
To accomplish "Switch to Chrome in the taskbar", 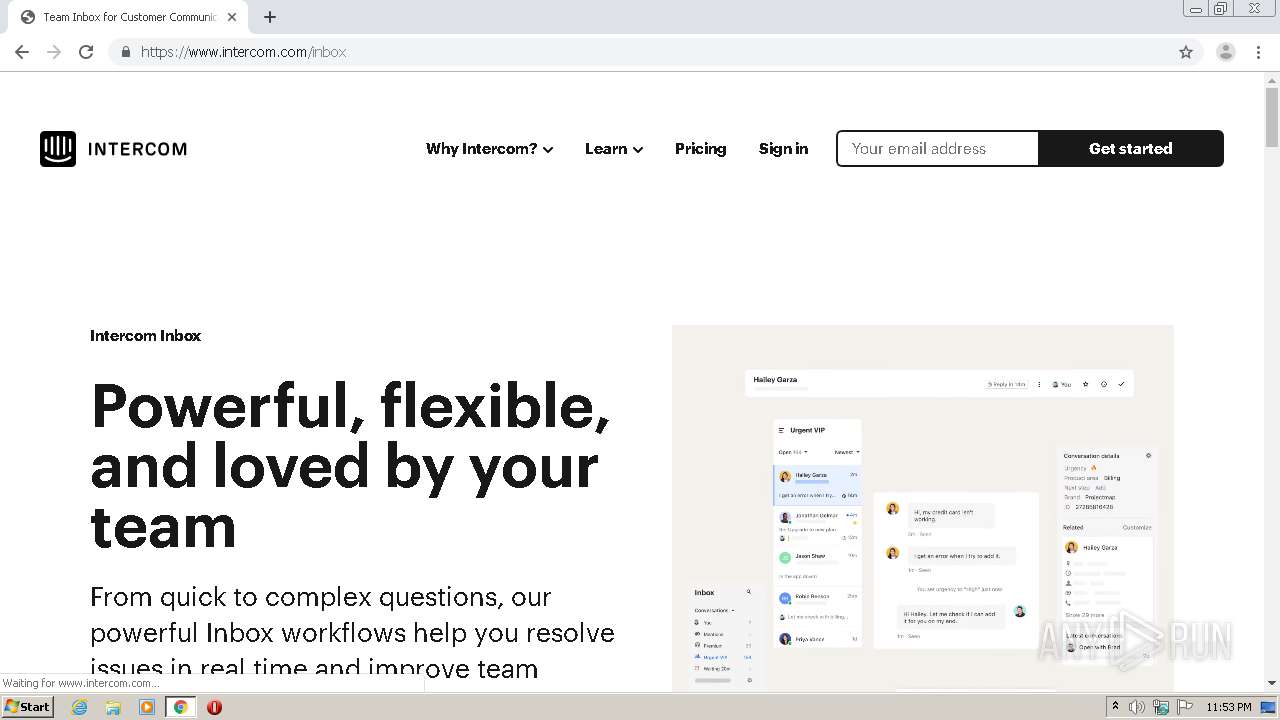I will (x=180, y=707).
